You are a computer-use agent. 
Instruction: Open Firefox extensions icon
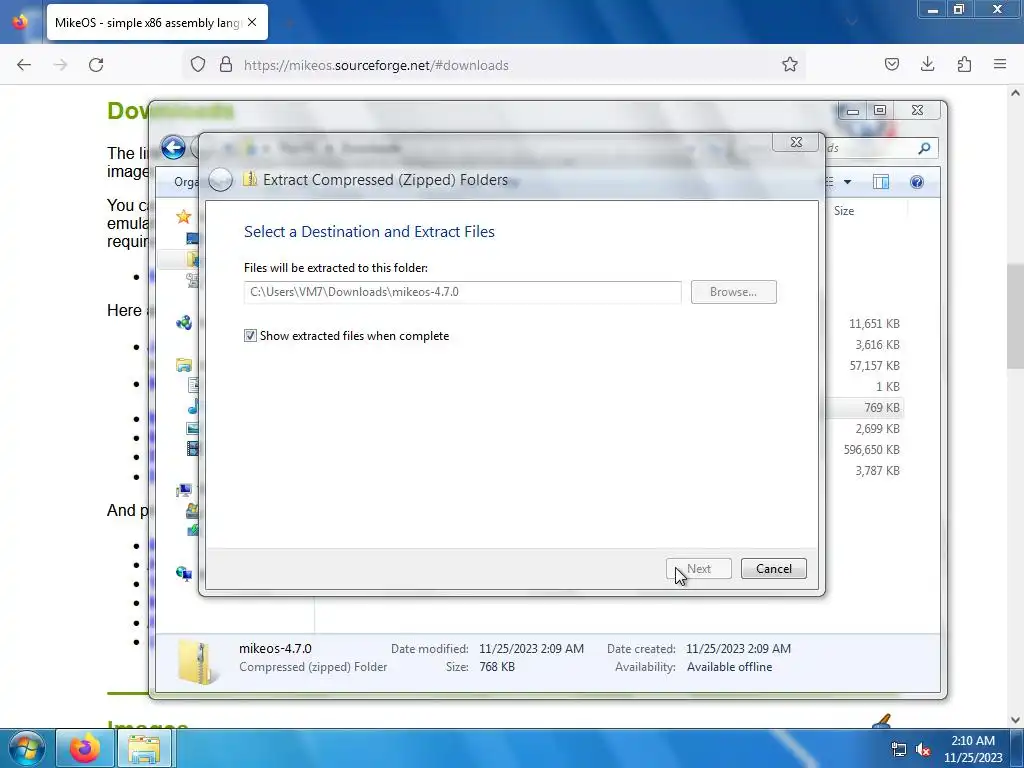click(964, 65)
